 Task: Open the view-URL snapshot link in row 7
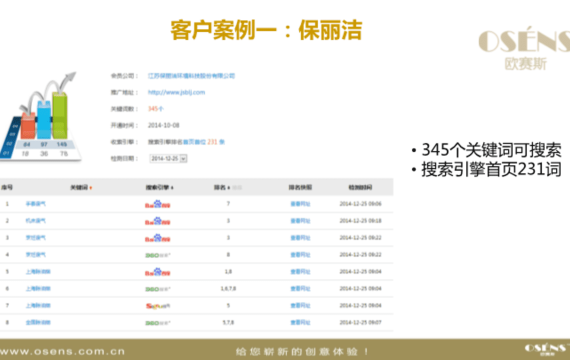pos(300,305)
